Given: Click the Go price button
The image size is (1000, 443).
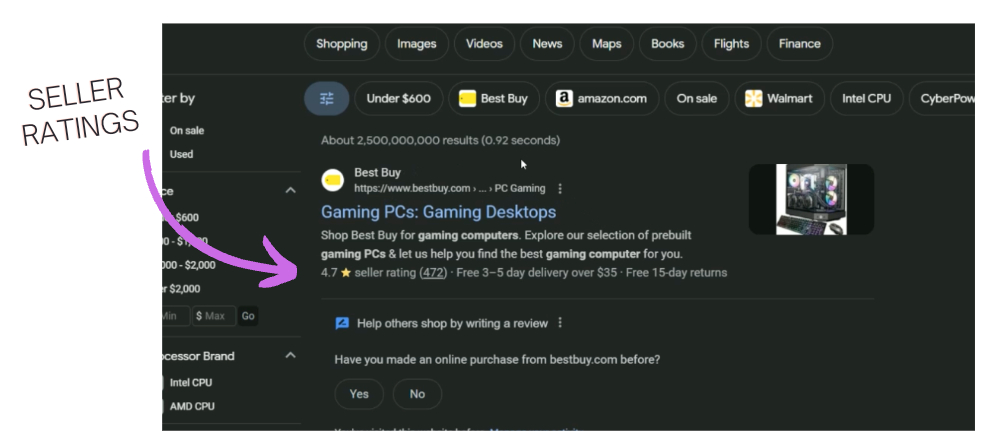Looking at the screenshot, I should click(x=248, y=316).
